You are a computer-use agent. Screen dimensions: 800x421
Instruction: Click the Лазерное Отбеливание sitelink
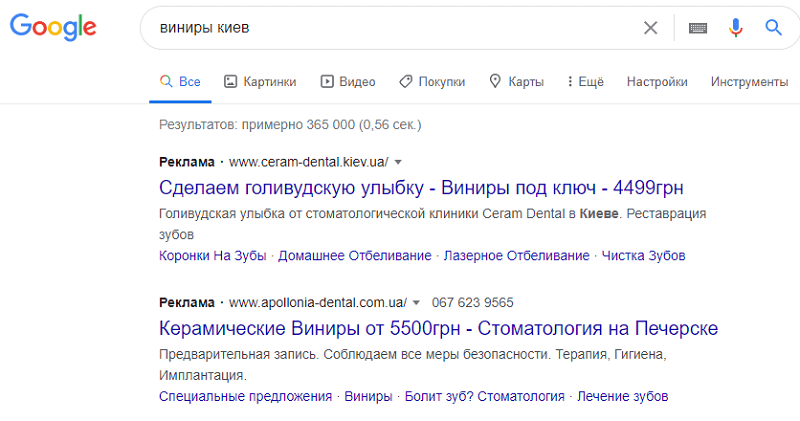point(516,256)
